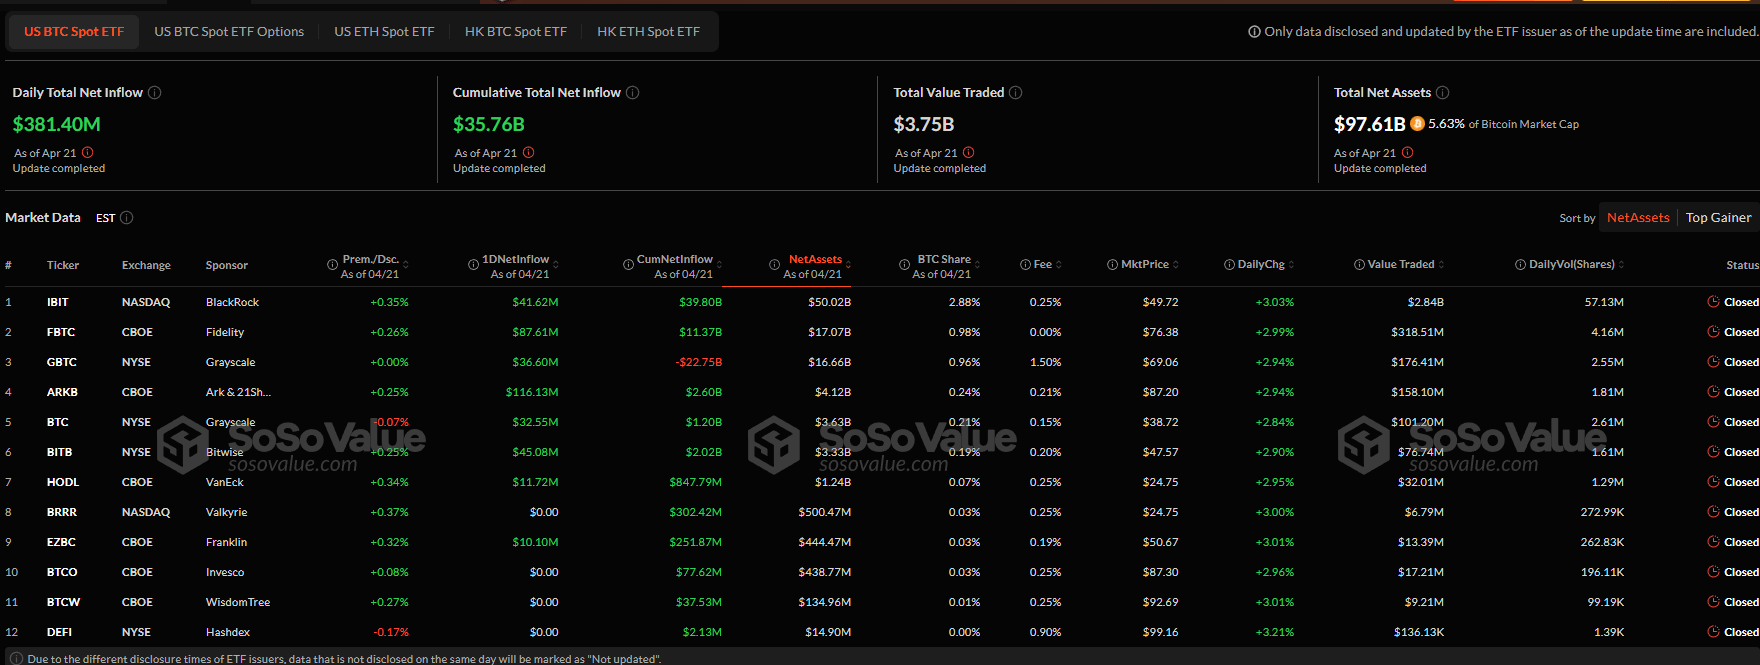Screen dimensions: 1760x665
Task: Click red alert icon under Cumulative Total Net Inflow date
Action: (529, 153)
